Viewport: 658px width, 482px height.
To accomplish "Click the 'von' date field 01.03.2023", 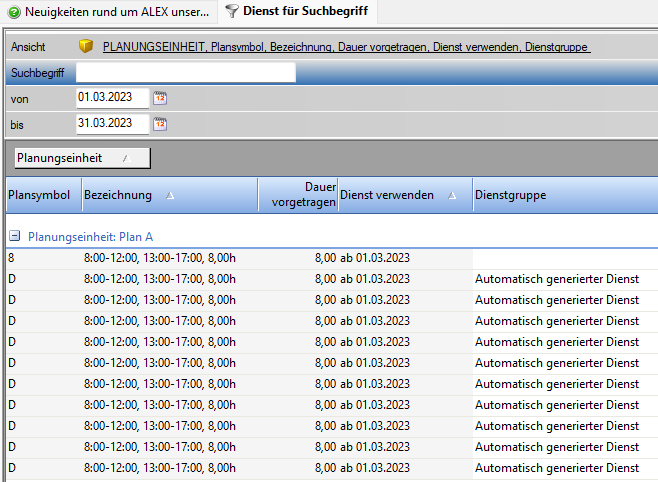I will pos(112,98).
